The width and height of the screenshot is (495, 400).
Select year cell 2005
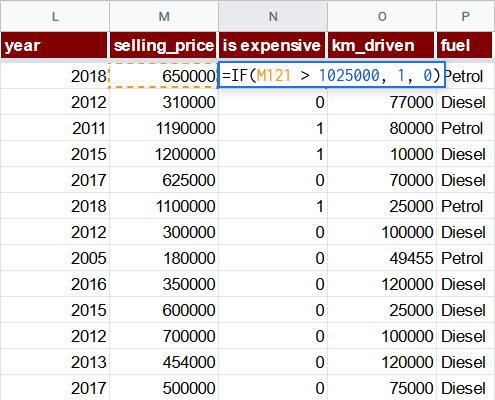point(55,258)
